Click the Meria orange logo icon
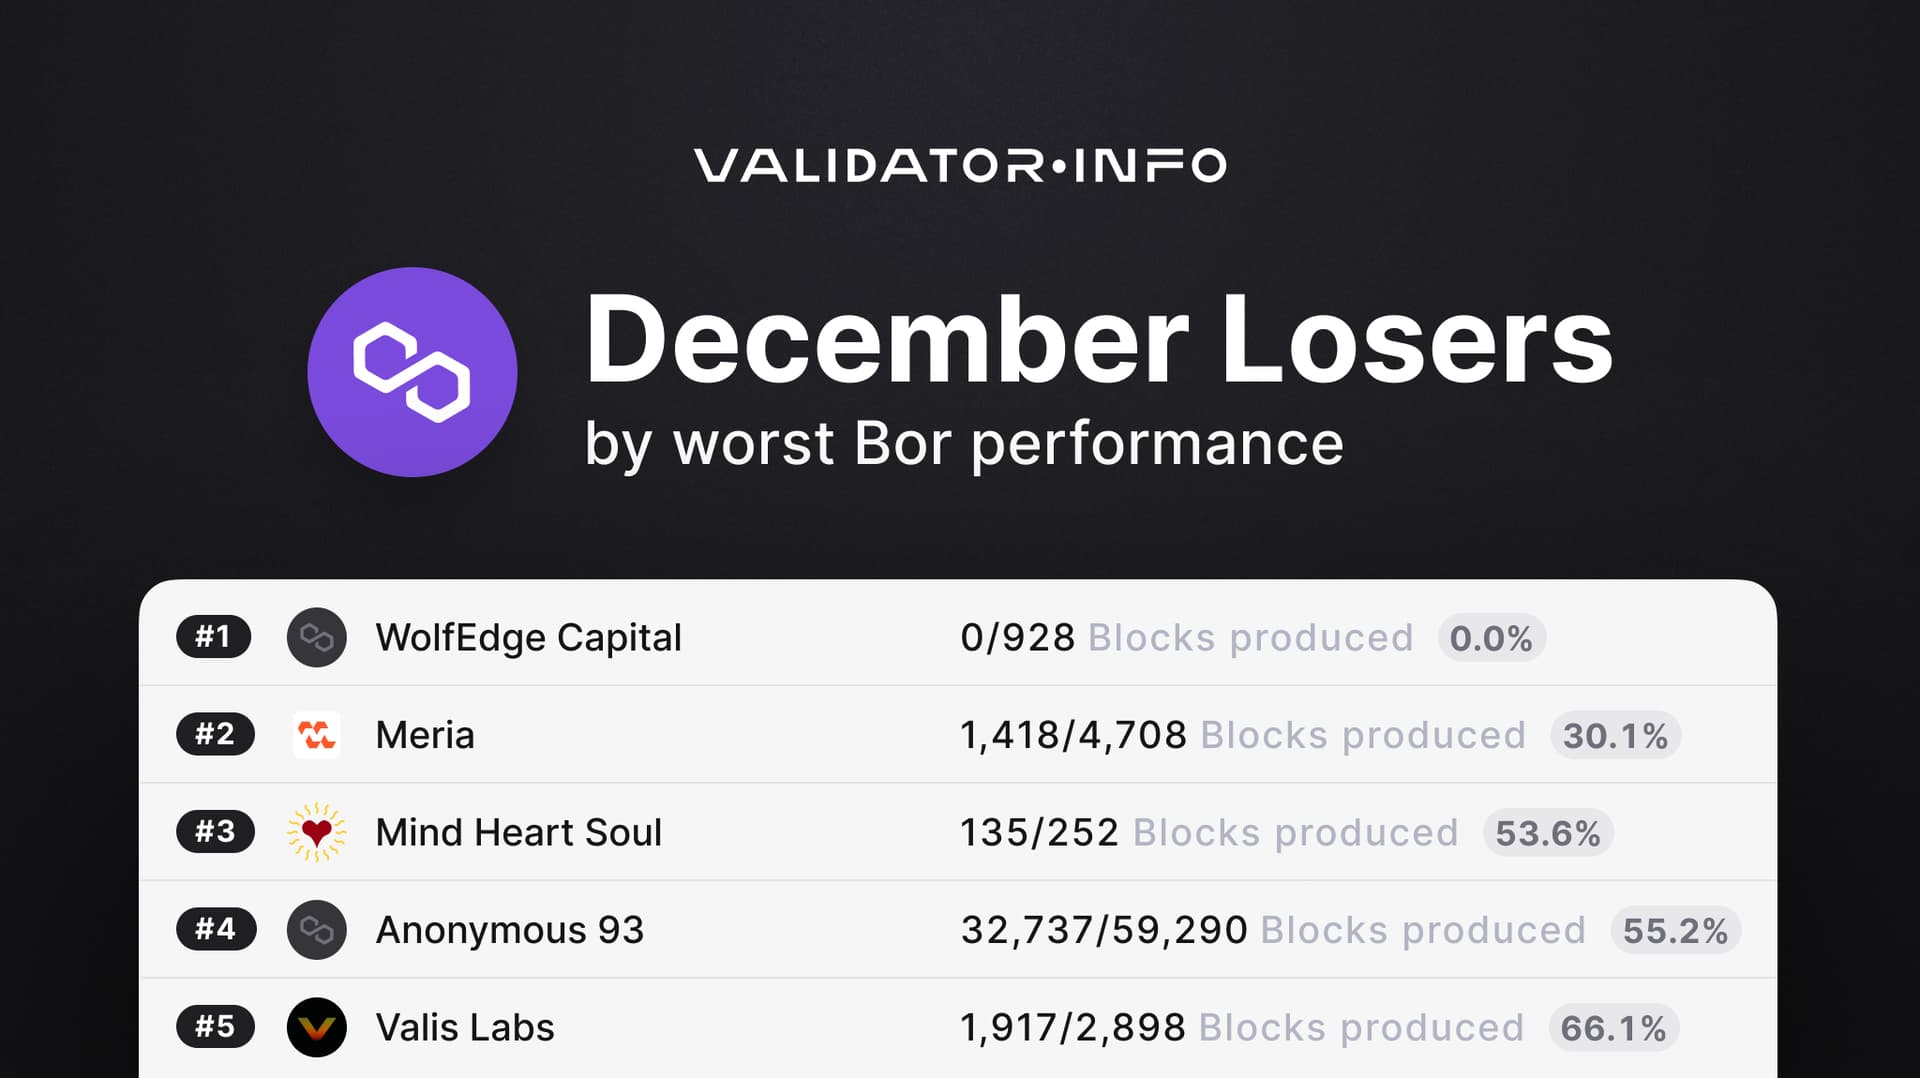Screen dimensions: 1920x1078 [x=316, y=735]
